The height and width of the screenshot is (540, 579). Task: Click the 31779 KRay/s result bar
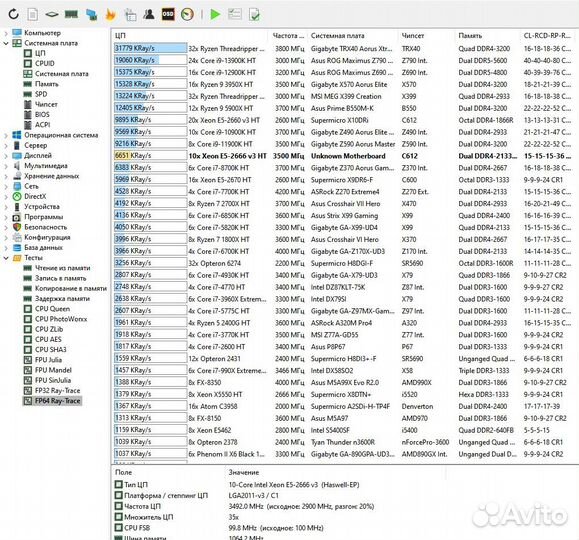click(150, 48)
